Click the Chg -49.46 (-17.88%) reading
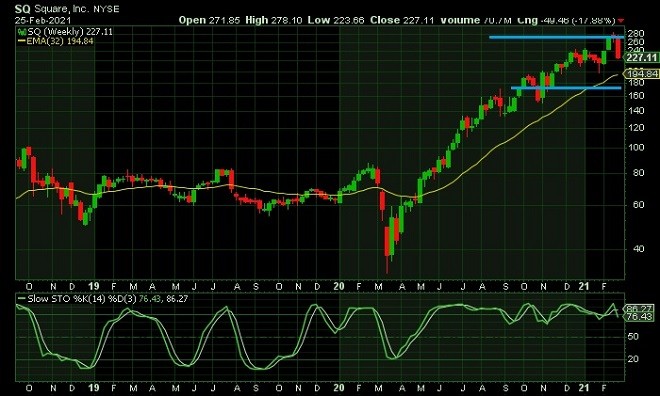 tap(566, 20)
